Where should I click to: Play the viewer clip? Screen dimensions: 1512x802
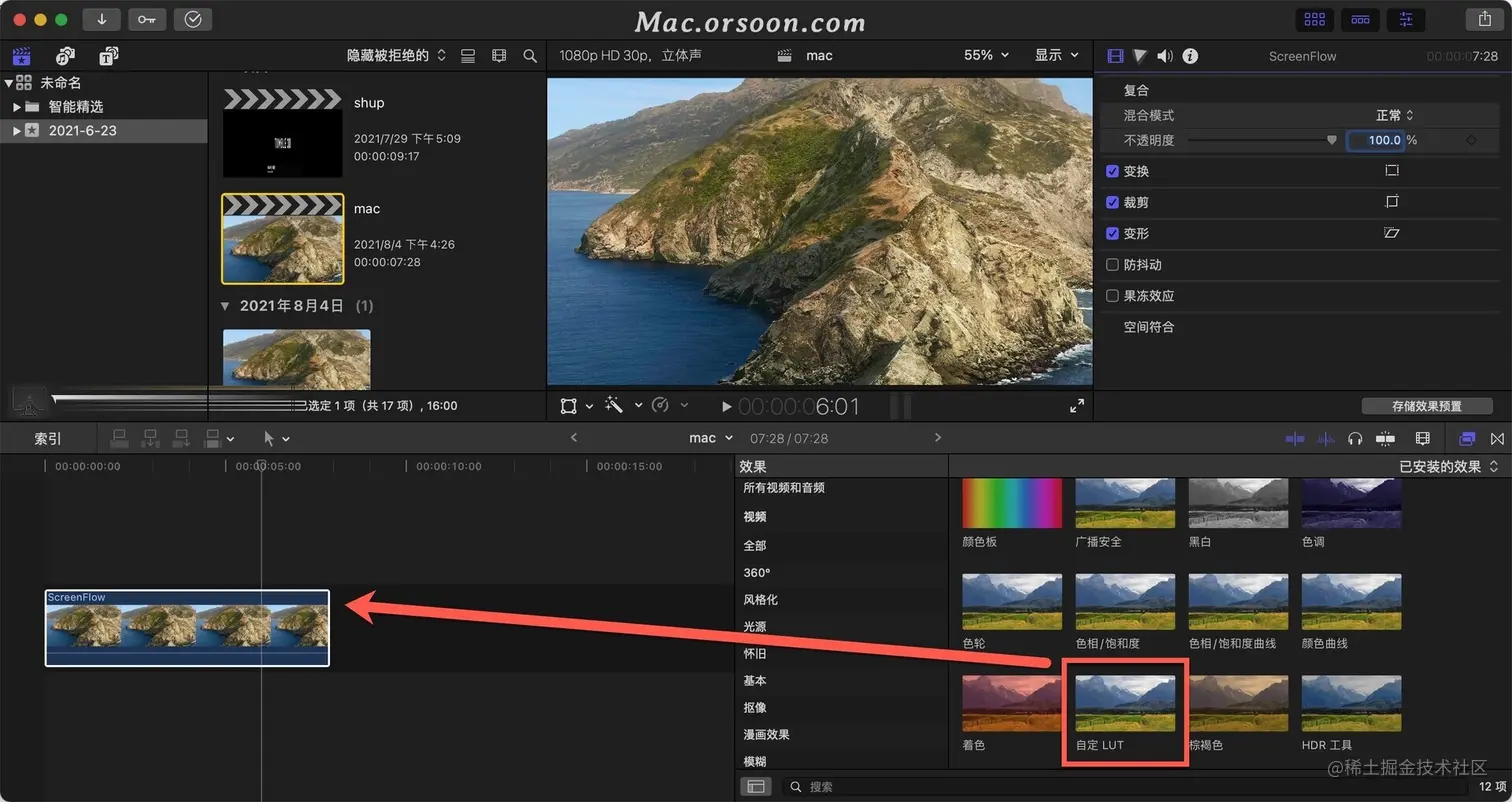[x=727, y=407]
